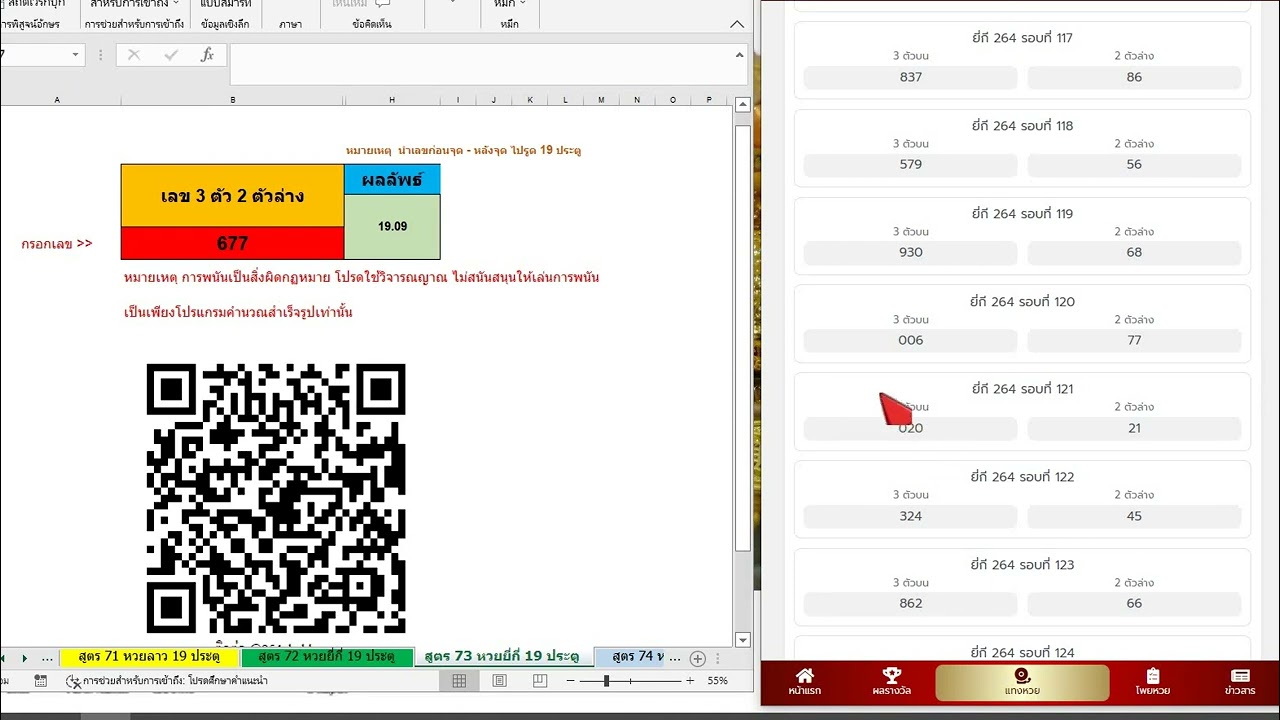
Task: Open sheet tab สูตร 72 หวยยี่กี 19 ประตู
Action: (326, 657)
